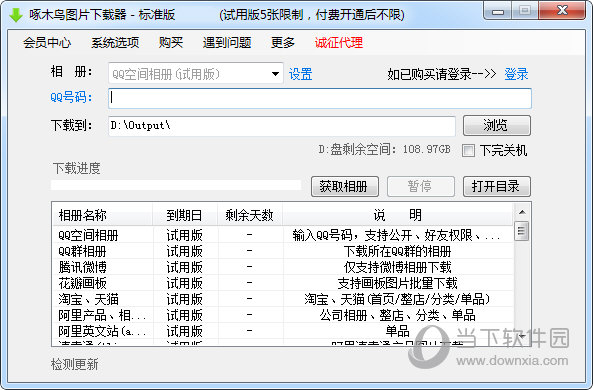
Task: Click the list scrollbar thumb
Action: coord(522,231)
